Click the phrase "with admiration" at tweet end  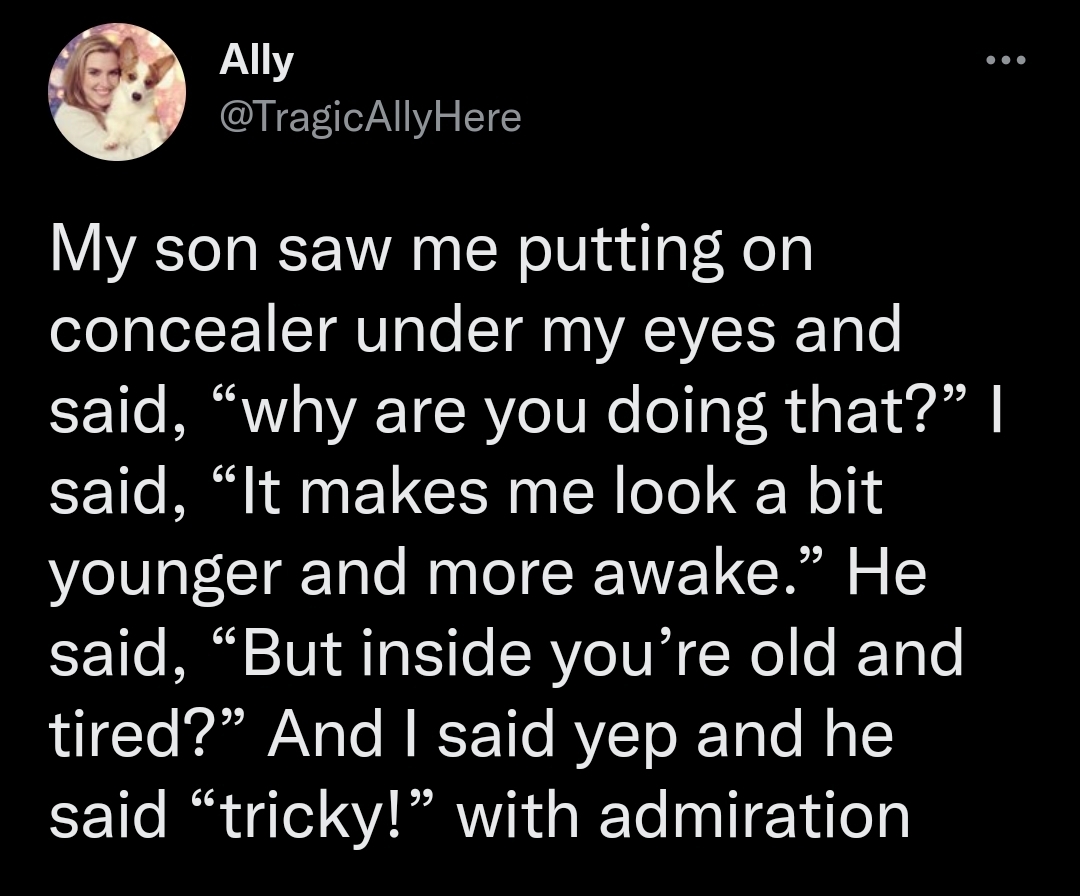[683, 816]
